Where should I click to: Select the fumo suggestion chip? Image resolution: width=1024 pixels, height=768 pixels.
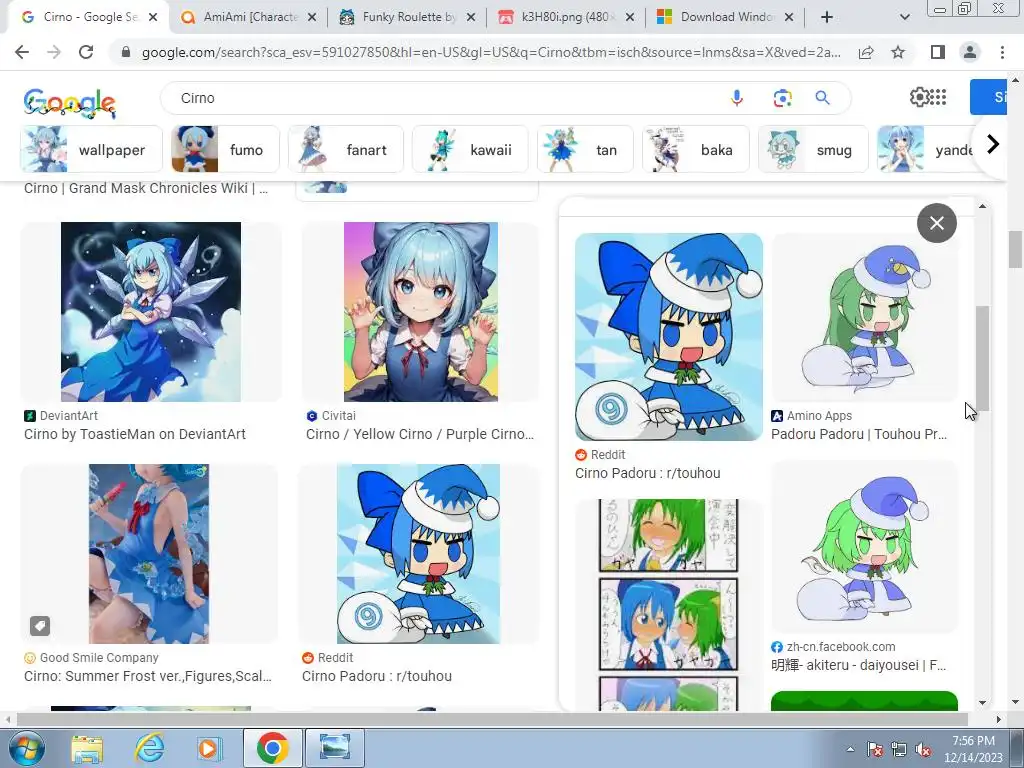(225, 150)
